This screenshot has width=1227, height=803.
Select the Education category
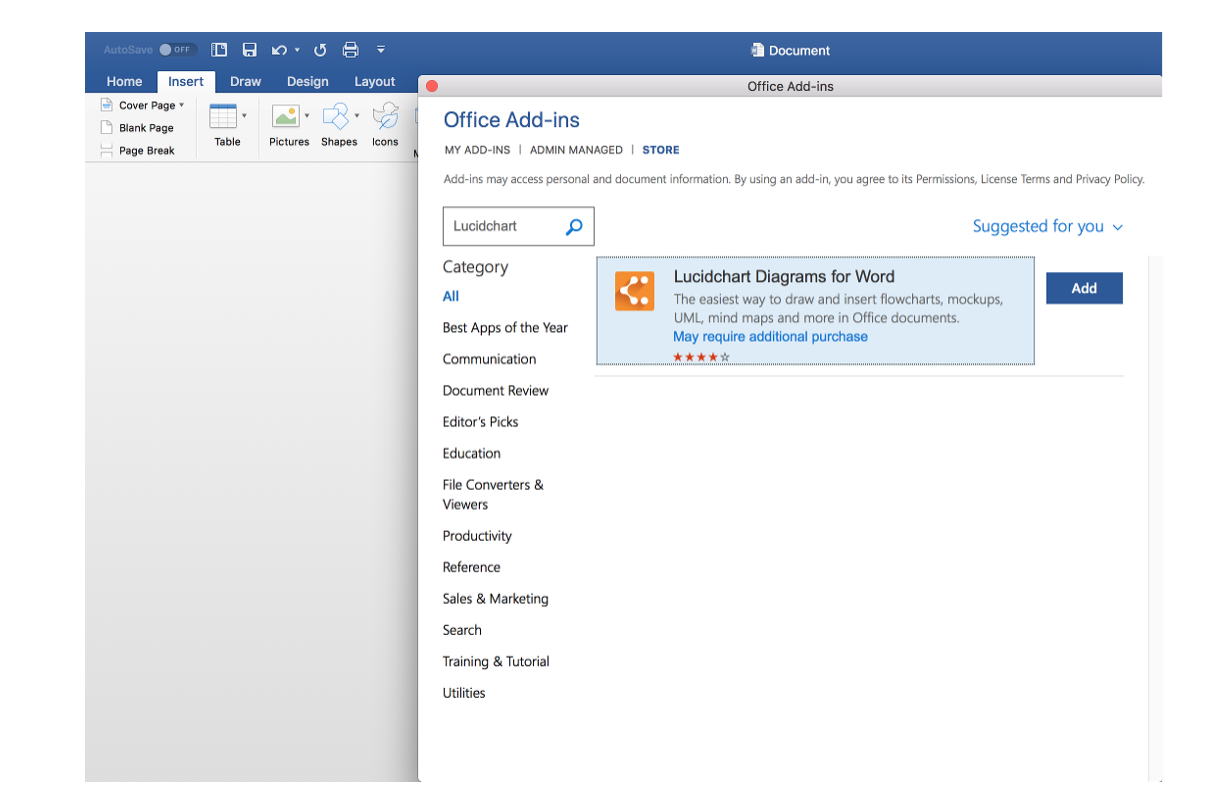coord(472,453)
